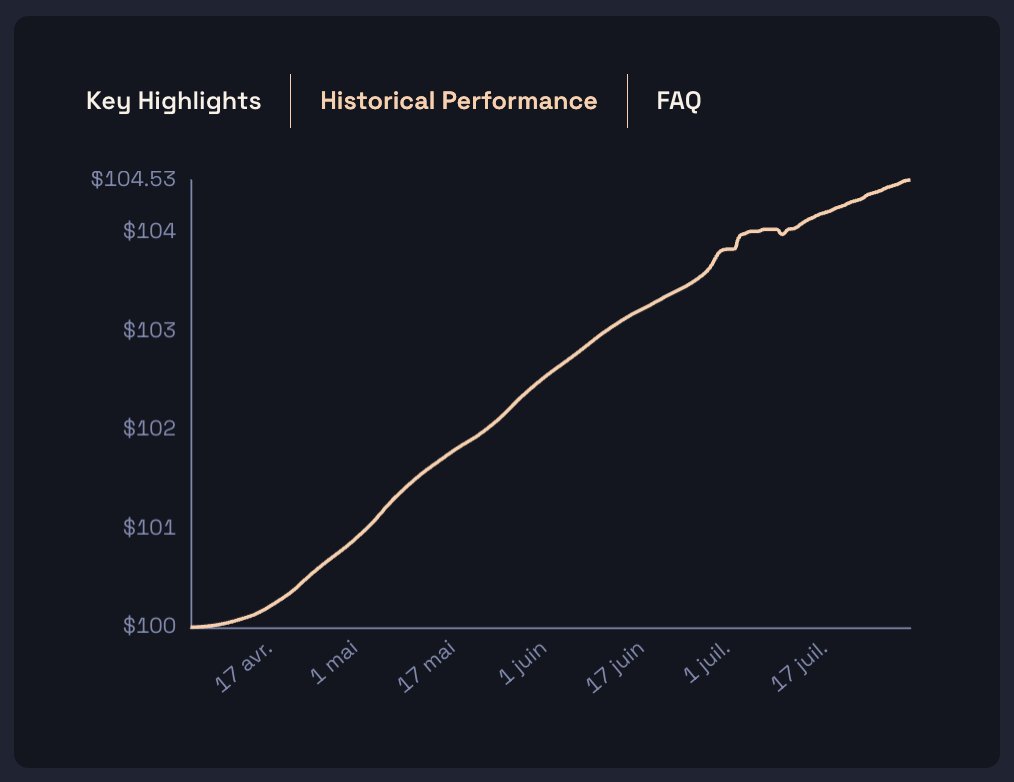Click the $103 y-axis label

pyautogui.click(x=149, y=330)
